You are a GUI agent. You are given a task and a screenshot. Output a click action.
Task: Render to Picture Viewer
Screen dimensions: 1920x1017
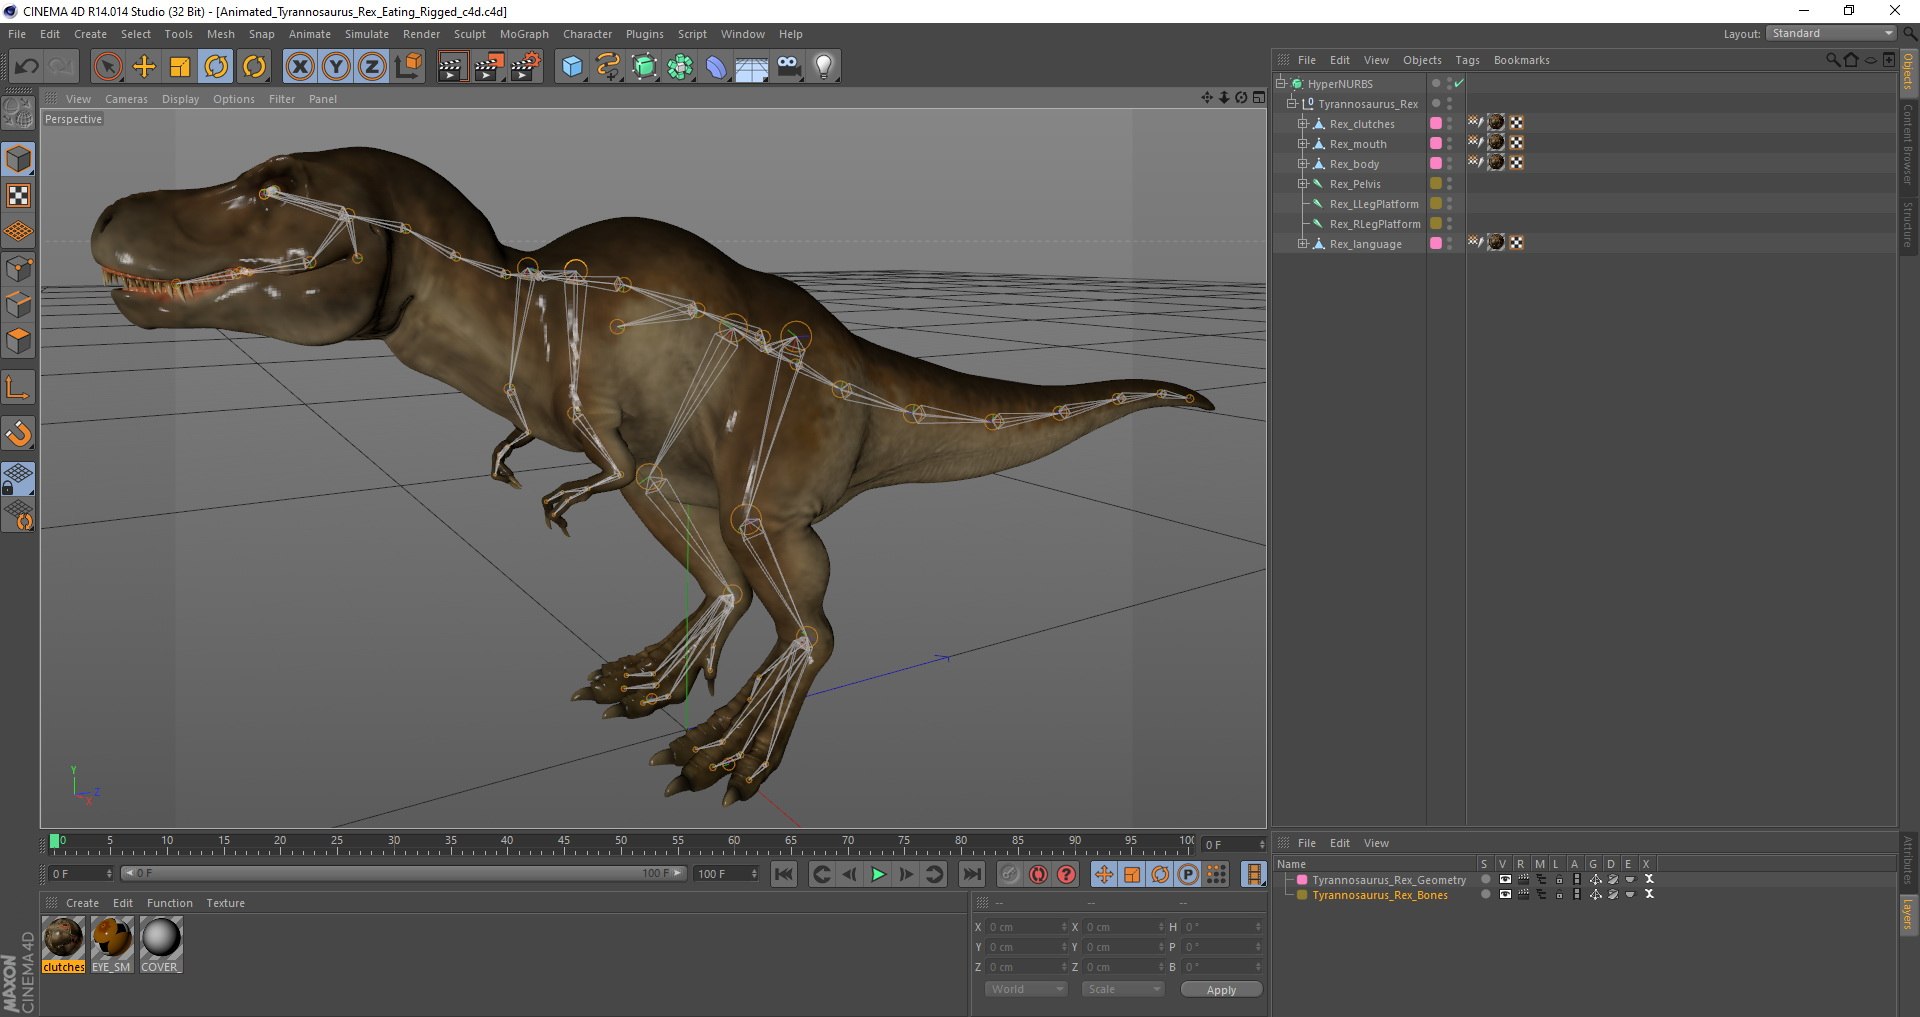489,67
